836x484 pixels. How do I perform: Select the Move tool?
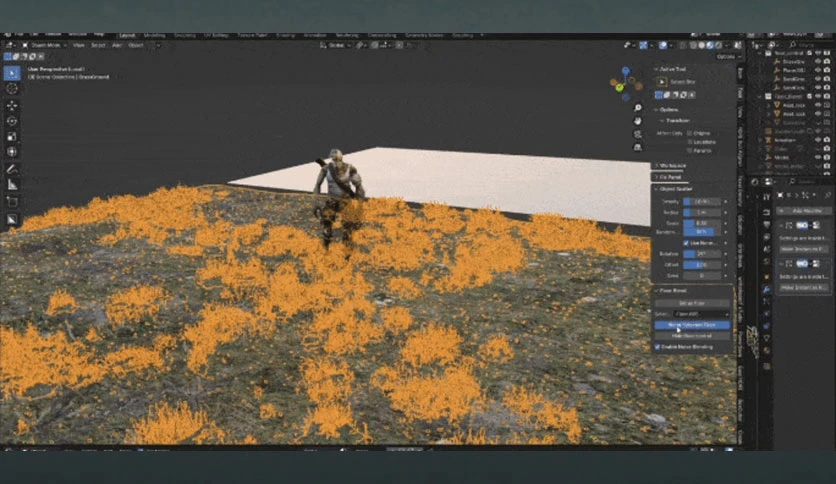[x=12, y=106]
